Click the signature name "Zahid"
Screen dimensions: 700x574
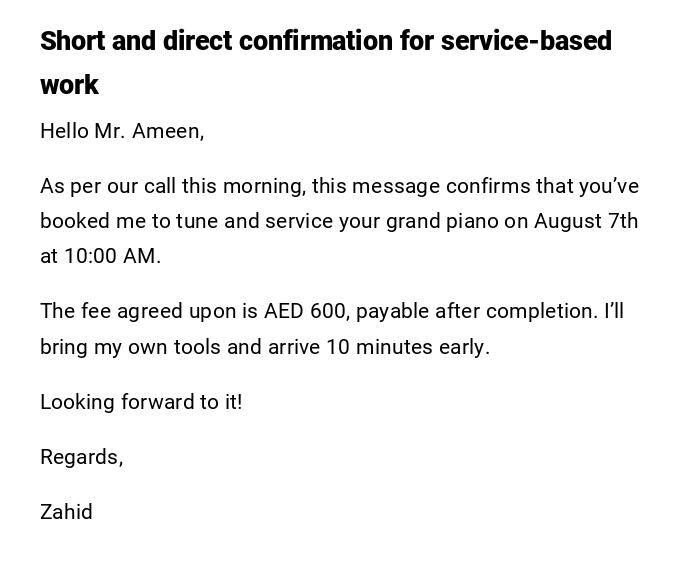[x=66, y=512]
